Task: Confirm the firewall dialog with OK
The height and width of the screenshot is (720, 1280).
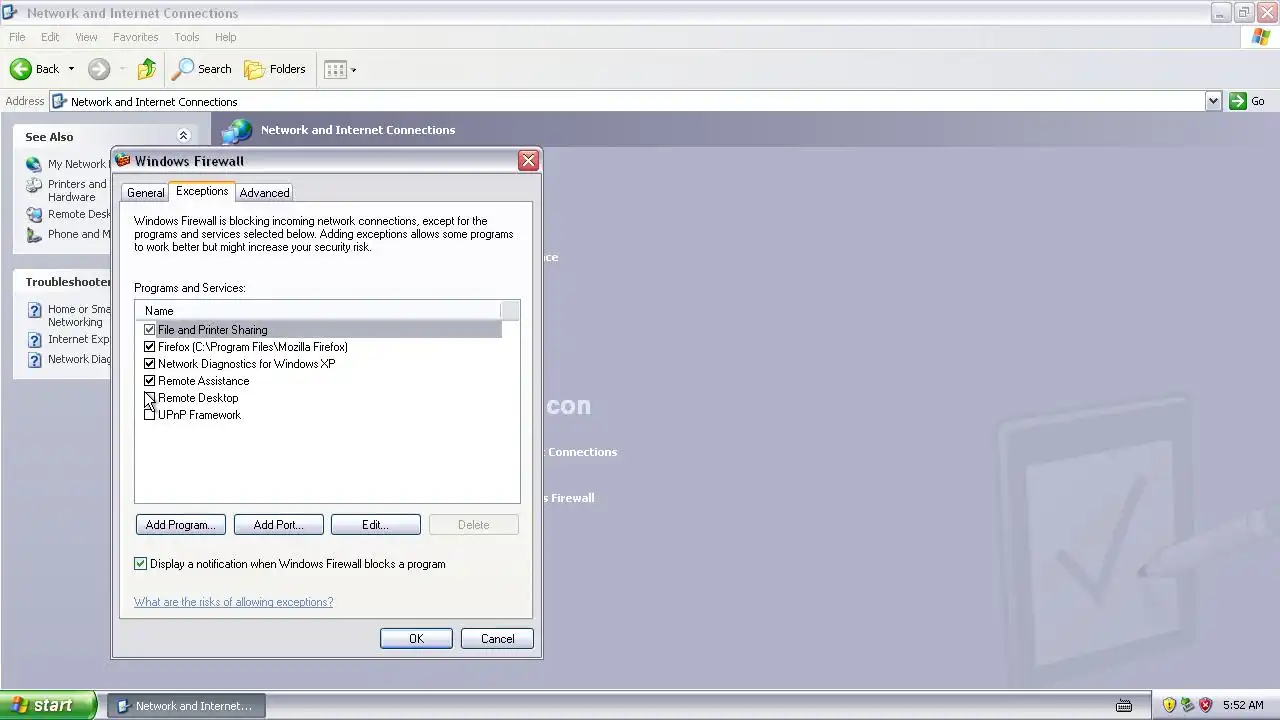Action: (x=416, y=639)
